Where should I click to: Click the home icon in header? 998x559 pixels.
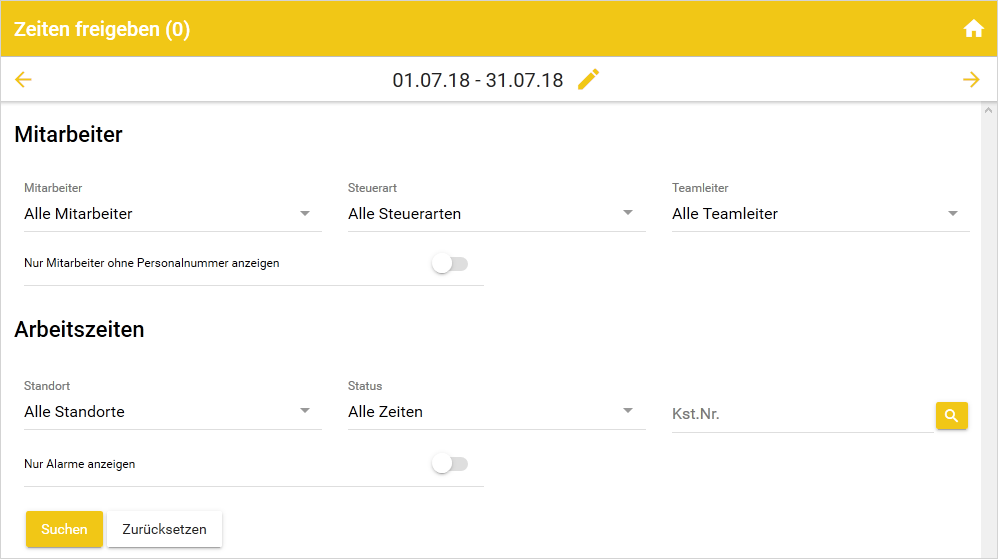click(x=973, y=29)
